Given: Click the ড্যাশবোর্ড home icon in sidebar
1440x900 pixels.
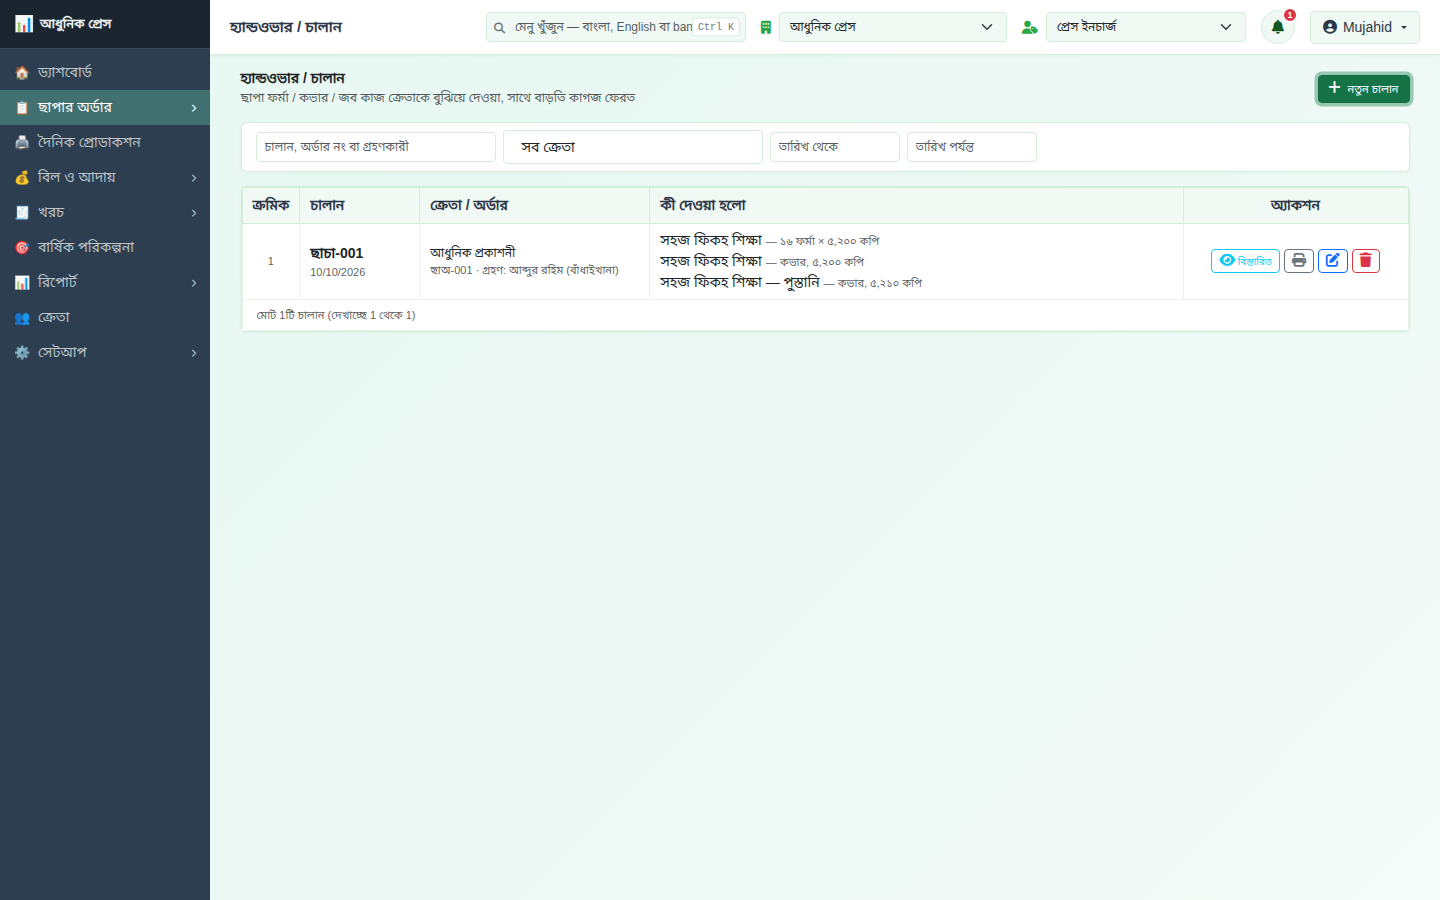Looking at the screenshot, I should [22, 72].
